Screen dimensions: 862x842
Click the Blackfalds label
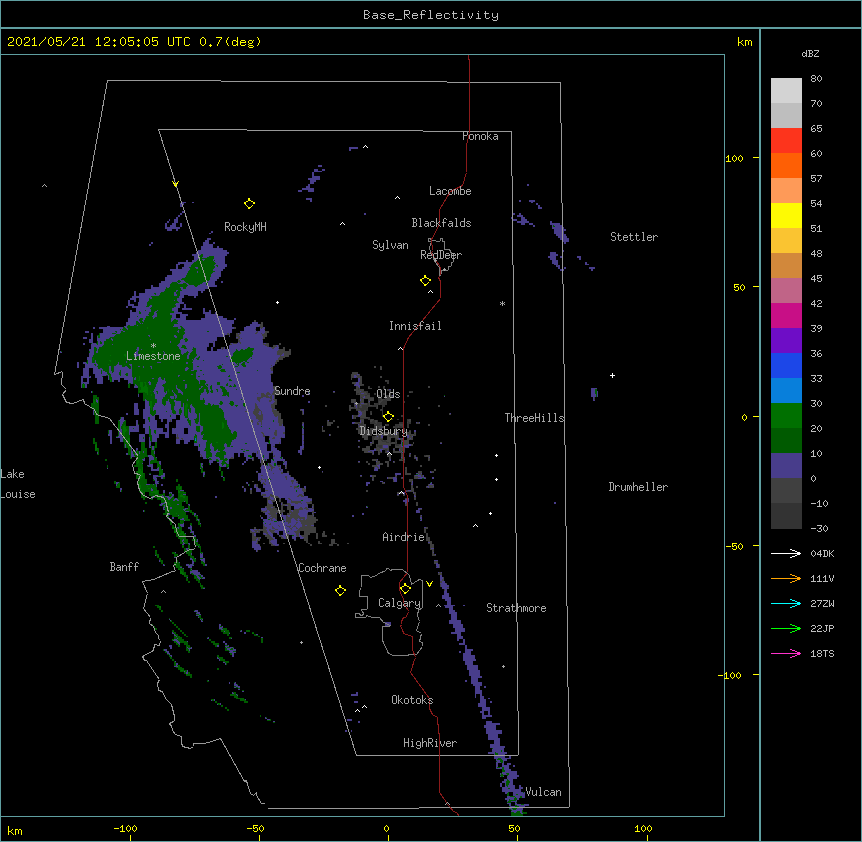441,223
